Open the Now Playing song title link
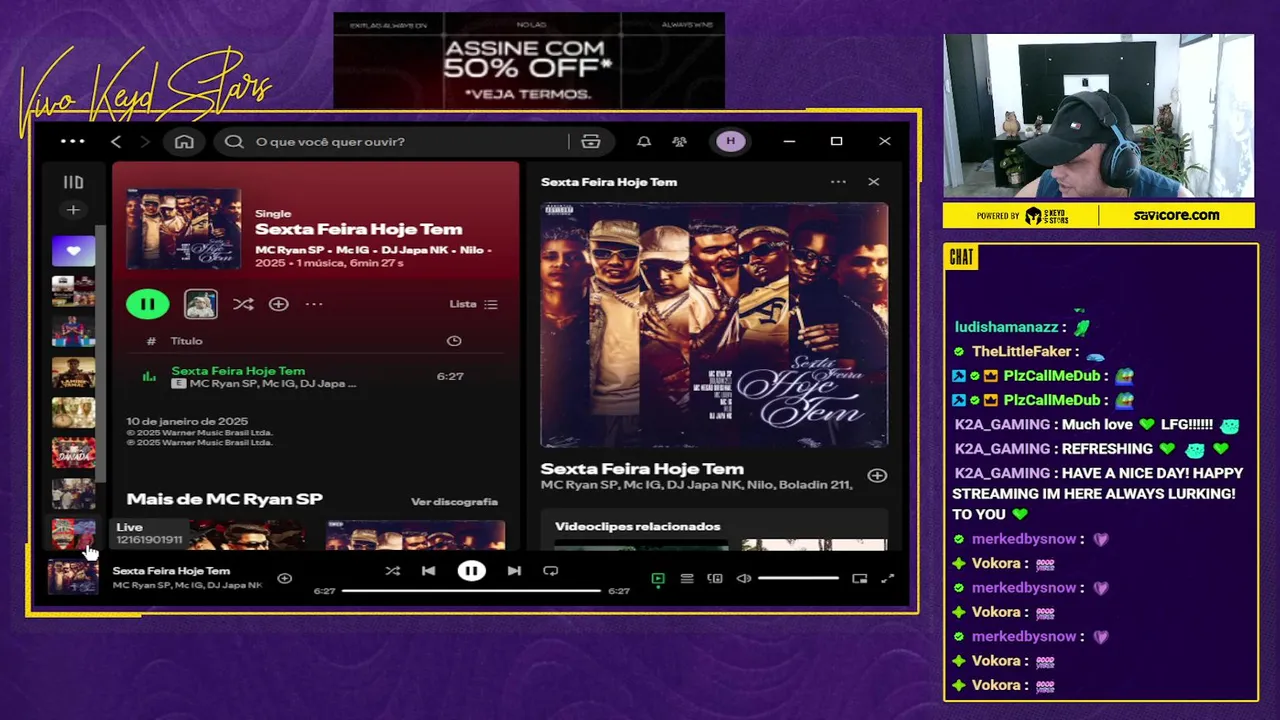Screen dimensions: 1280x720 click(x=642, y=468)
